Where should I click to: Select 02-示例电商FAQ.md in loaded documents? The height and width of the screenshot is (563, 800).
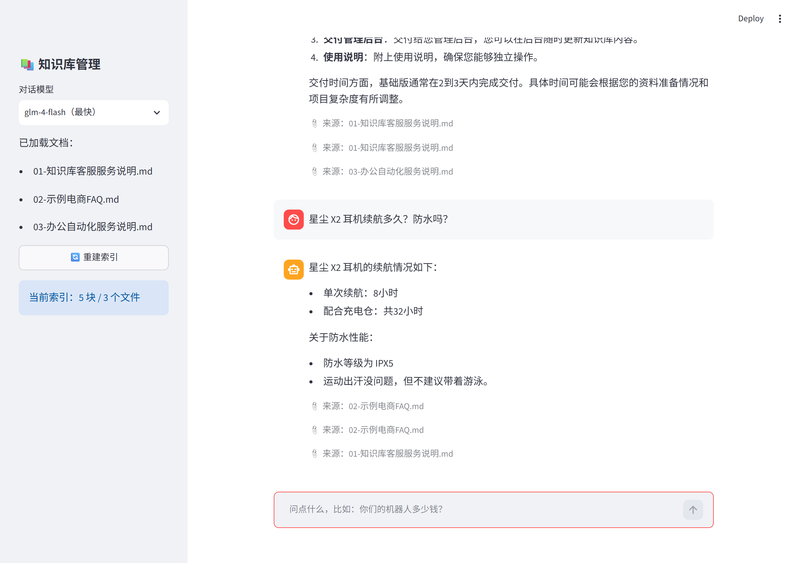[76, 199]
